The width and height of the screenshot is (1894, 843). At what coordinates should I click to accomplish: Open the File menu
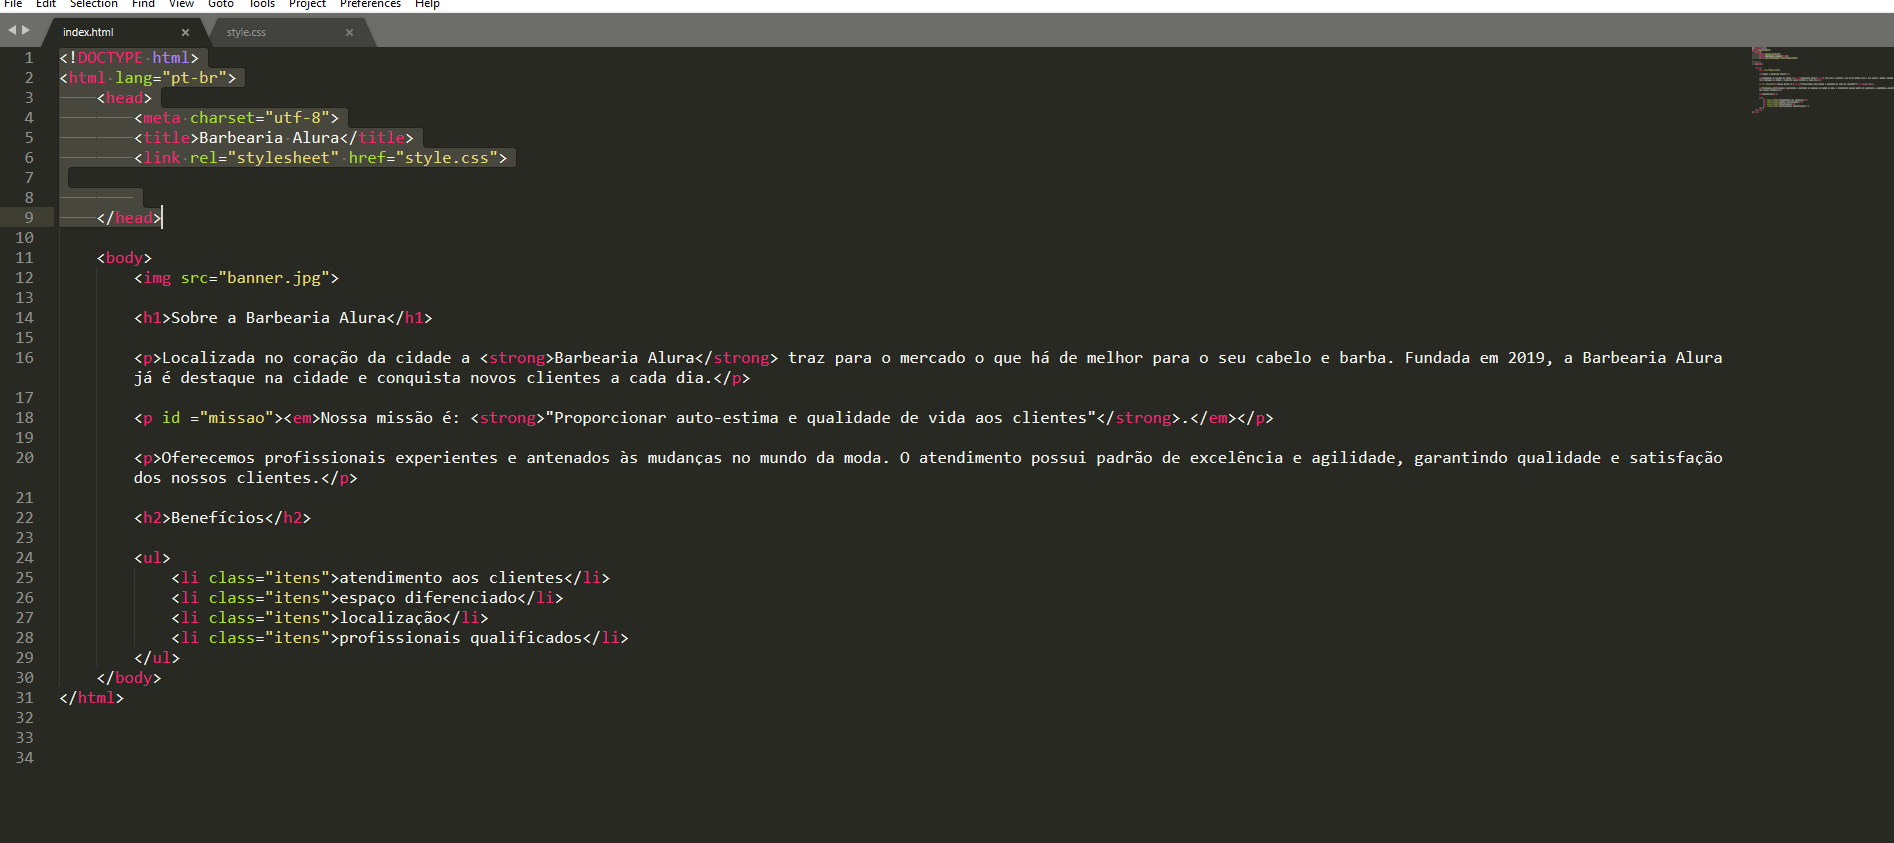tap(13, 4)
